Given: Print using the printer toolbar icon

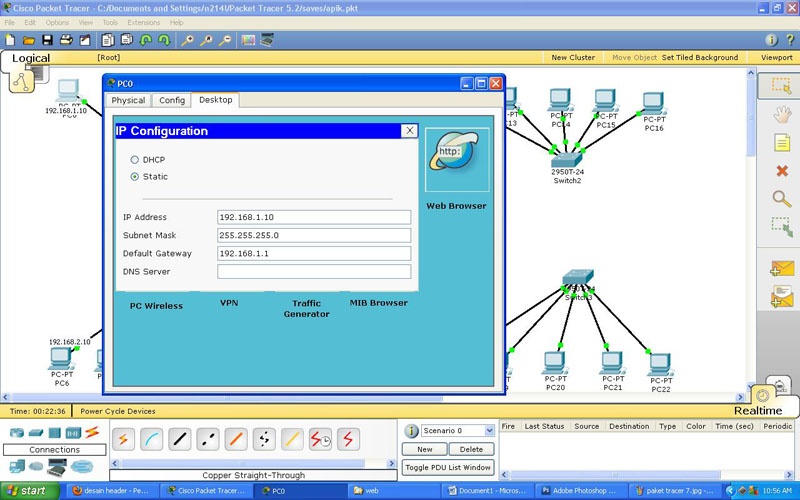Looking at the screenshot, I should [x=66, y=40].
